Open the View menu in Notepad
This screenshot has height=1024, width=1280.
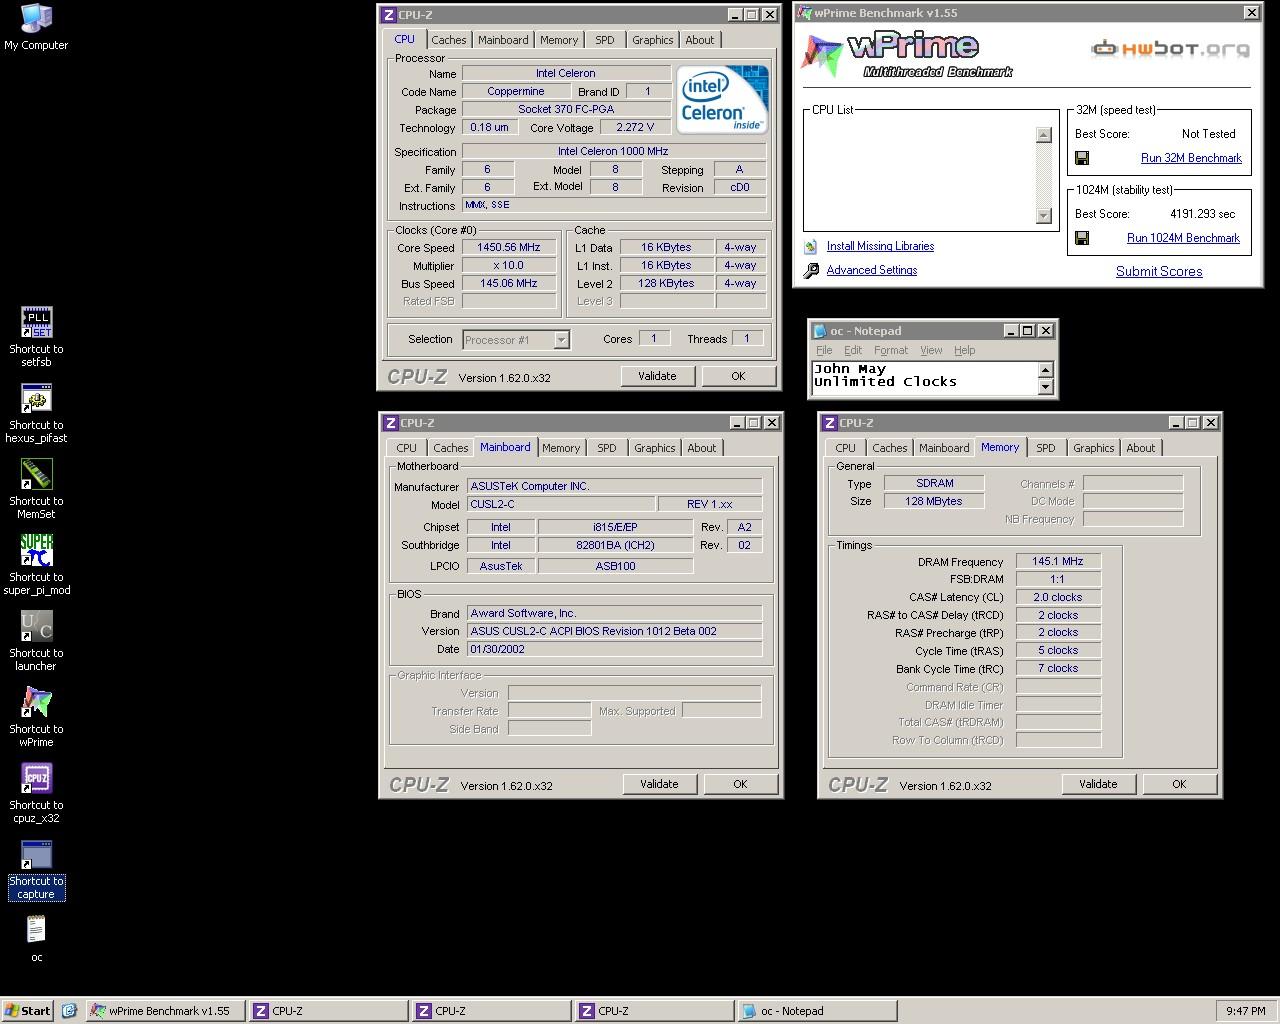pos(931,350)
